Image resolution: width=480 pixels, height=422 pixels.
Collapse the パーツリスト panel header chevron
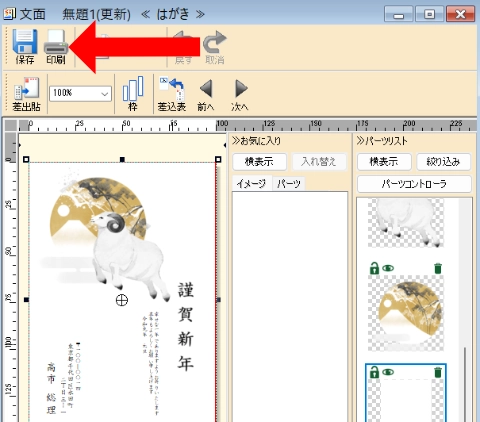(x=361, y=141)
